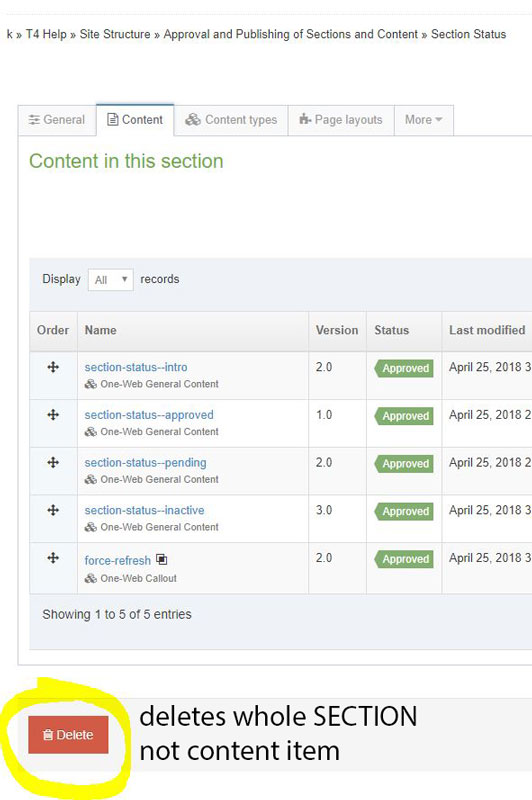Click content type icon under section-status--intro

coord(91,384)
